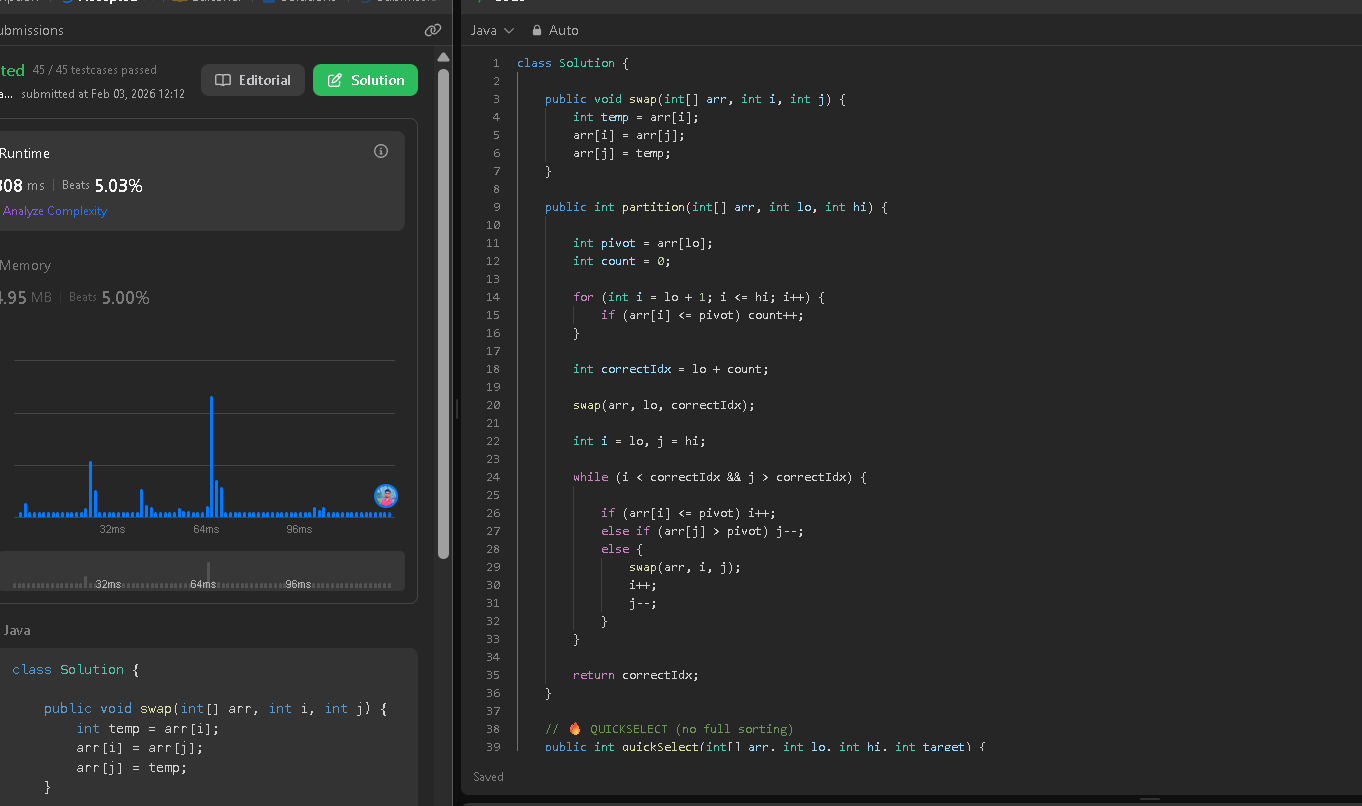Click the lock icon beside Auto

[537, 31]
